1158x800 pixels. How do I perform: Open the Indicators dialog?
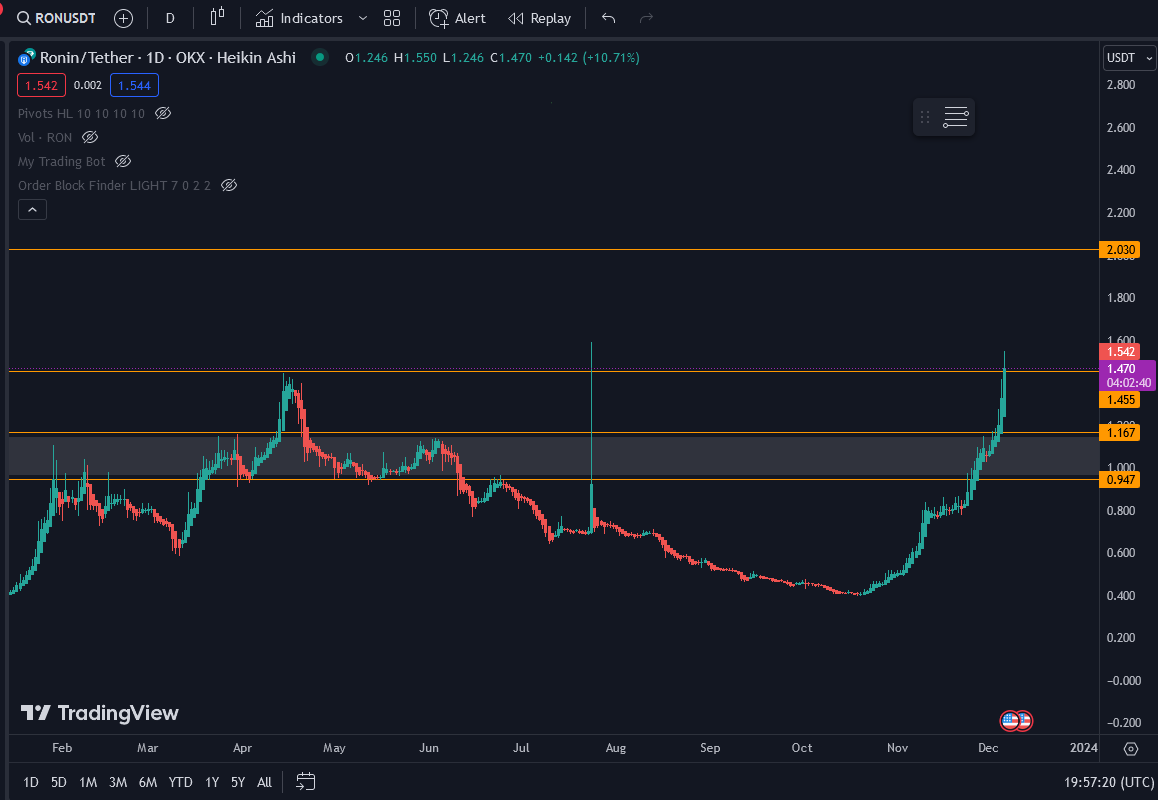[x=299, y=18]
